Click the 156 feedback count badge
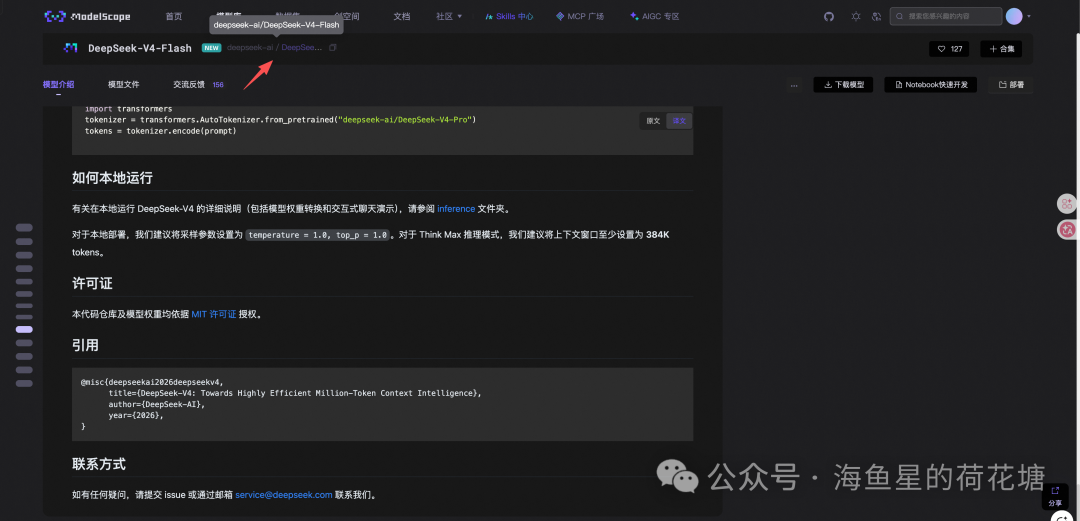The image size is (1080, 521). pyautogui.click(x=218, y=85)
